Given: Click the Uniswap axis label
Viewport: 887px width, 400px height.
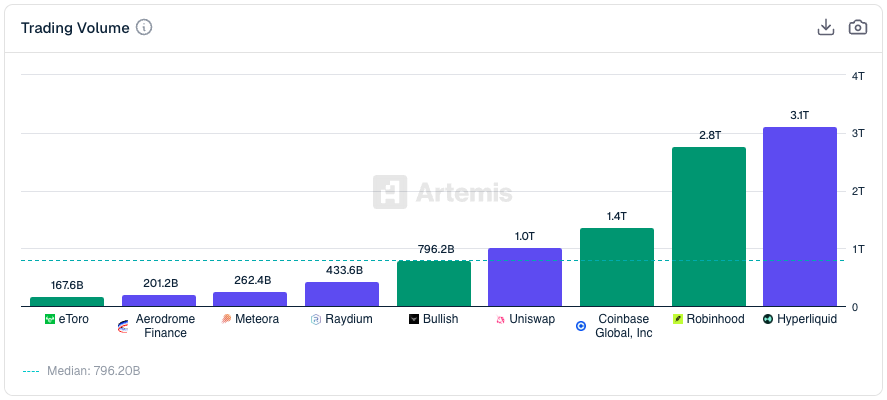Looking at the screenshot, I should click(x=532, y=319).
